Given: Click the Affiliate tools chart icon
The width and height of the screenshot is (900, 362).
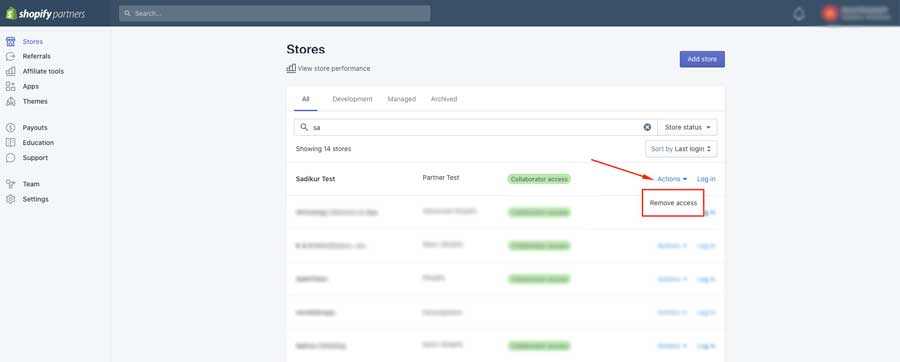Looking at the screenshot, I should [10, 71].
